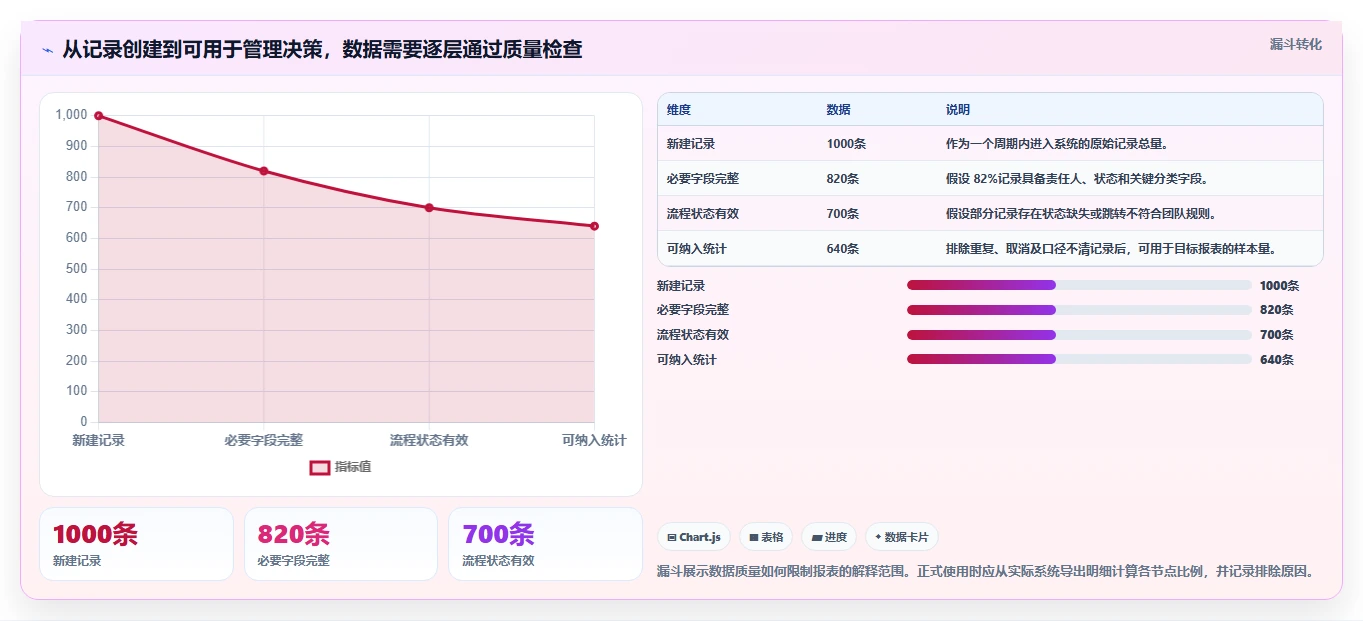This screenshot has width=1363, height=621.
Task: Open the 700条 流程状态有效 stat card
Action: click(x=545, y=544)
